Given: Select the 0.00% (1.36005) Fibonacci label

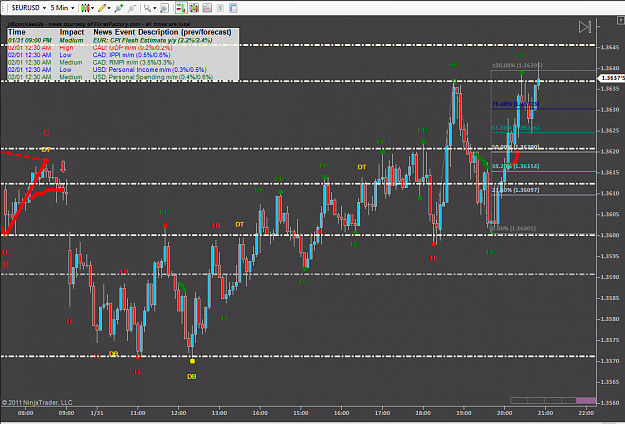Looking at the screenshot, I should click(x=514, y=228).
